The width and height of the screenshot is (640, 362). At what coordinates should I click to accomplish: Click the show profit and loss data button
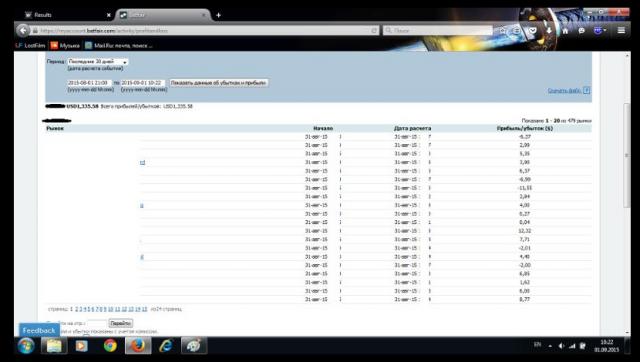coord(219,82)
